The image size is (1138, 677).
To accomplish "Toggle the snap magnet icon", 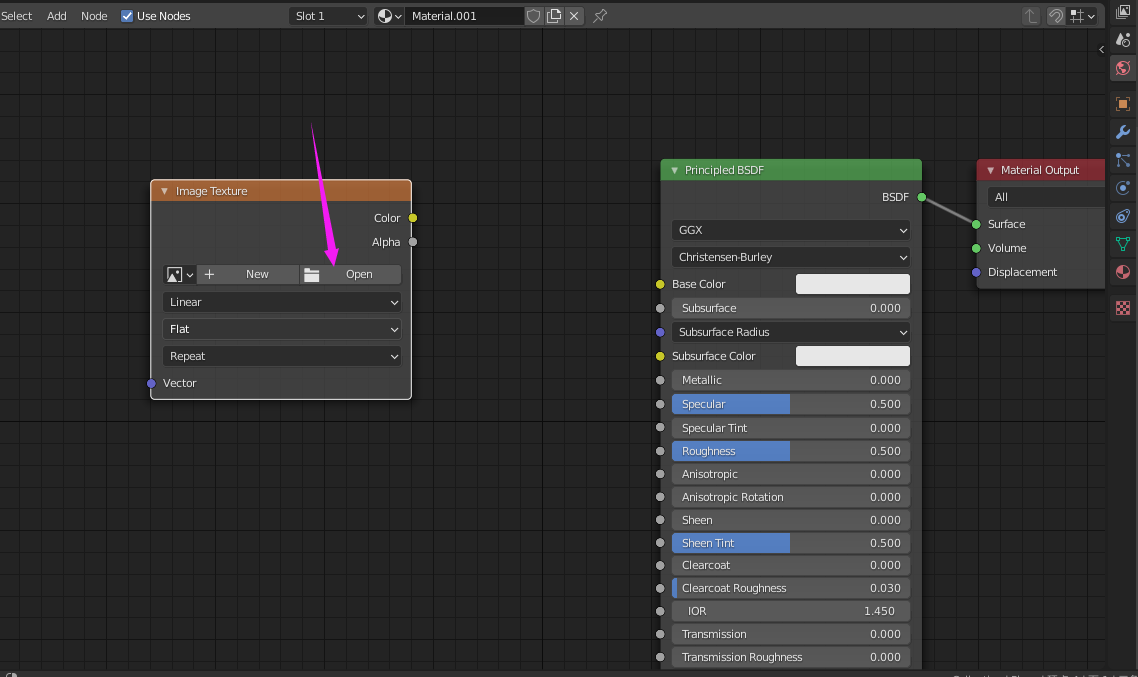I will [1056, 16].
